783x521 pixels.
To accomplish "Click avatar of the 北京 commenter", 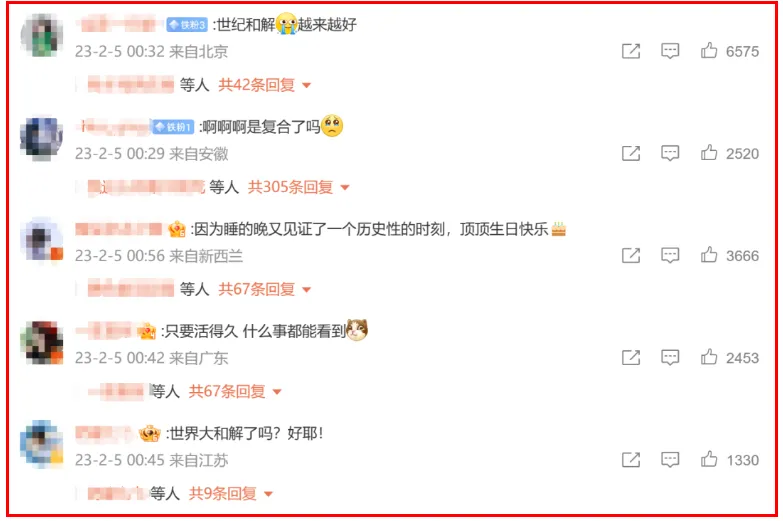I will (42, 35).
